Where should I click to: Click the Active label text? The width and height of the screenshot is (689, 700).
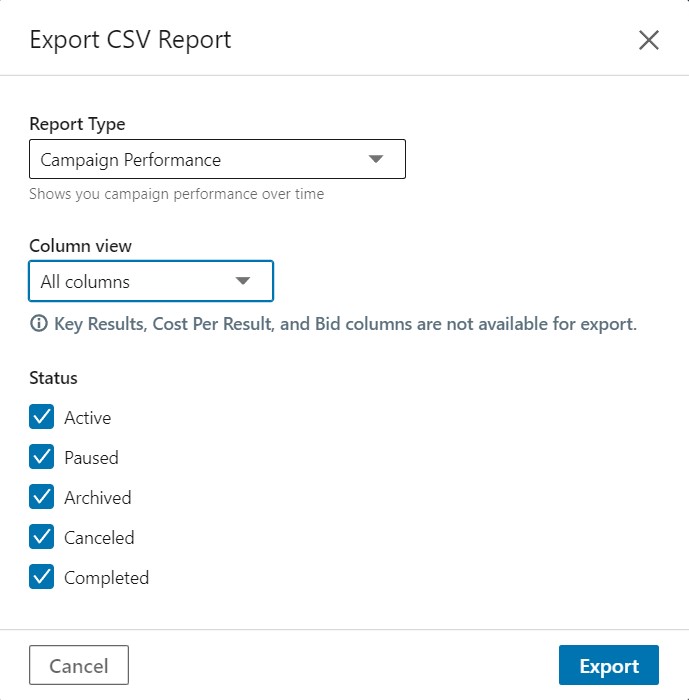tap(88, 418)
